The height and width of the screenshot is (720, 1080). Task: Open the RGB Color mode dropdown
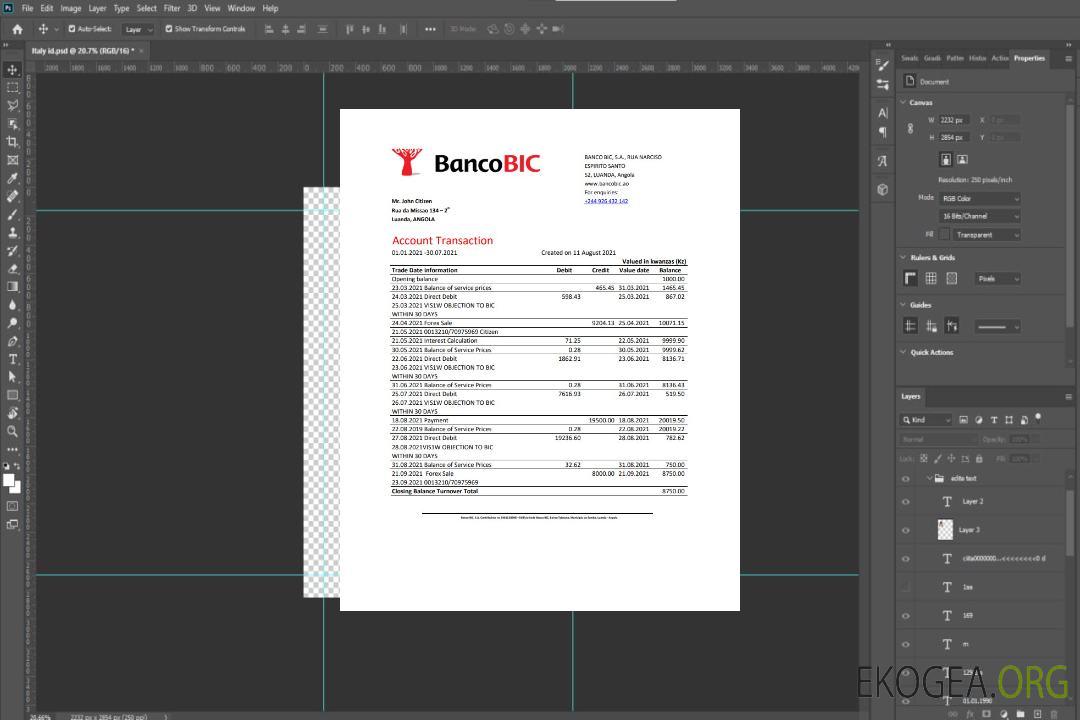(979, 198)
